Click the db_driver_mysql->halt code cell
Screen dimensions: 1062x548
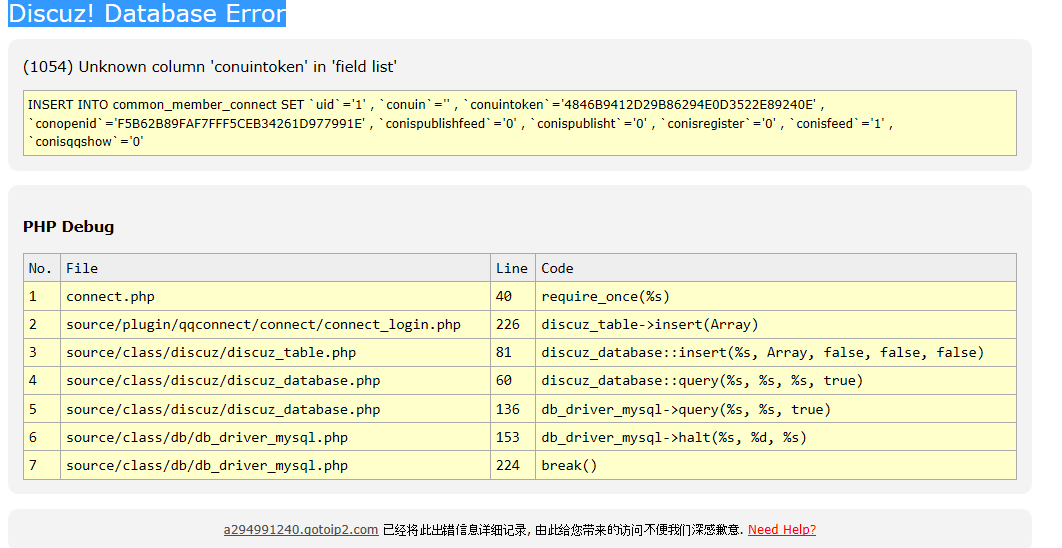pos(673,437)
